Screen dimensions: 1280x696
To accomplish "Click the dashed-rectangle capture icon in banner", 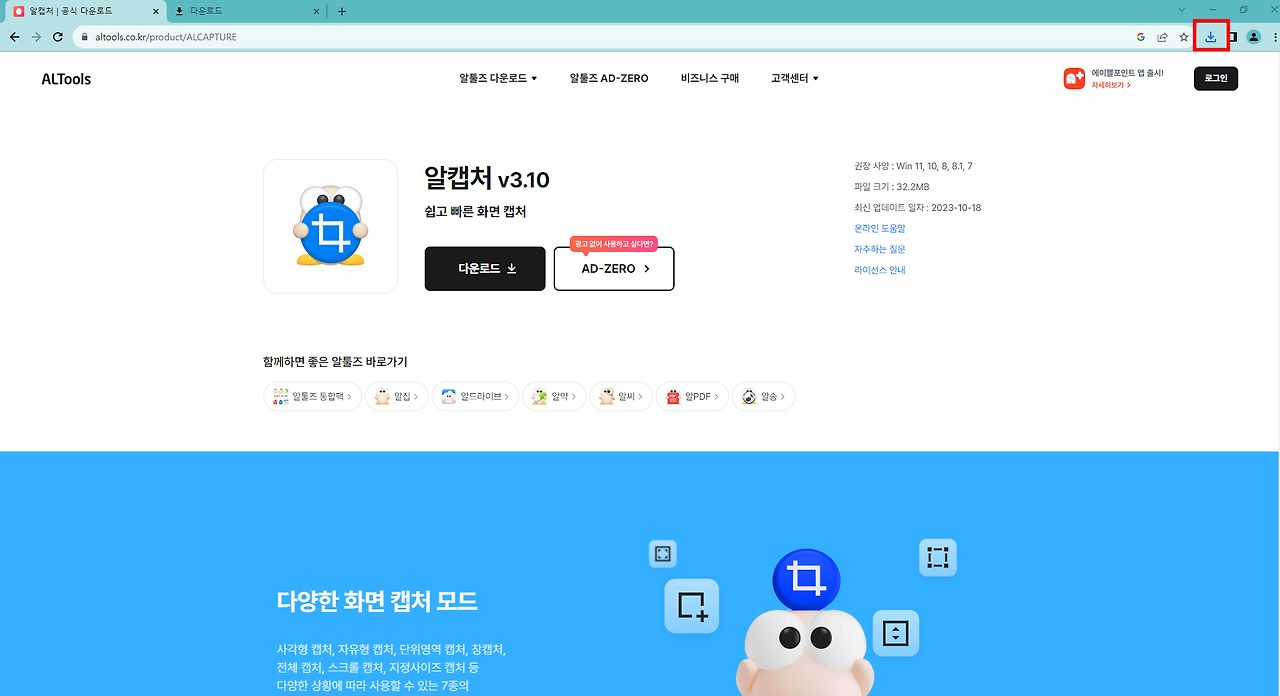I will [x=937, y=557].
